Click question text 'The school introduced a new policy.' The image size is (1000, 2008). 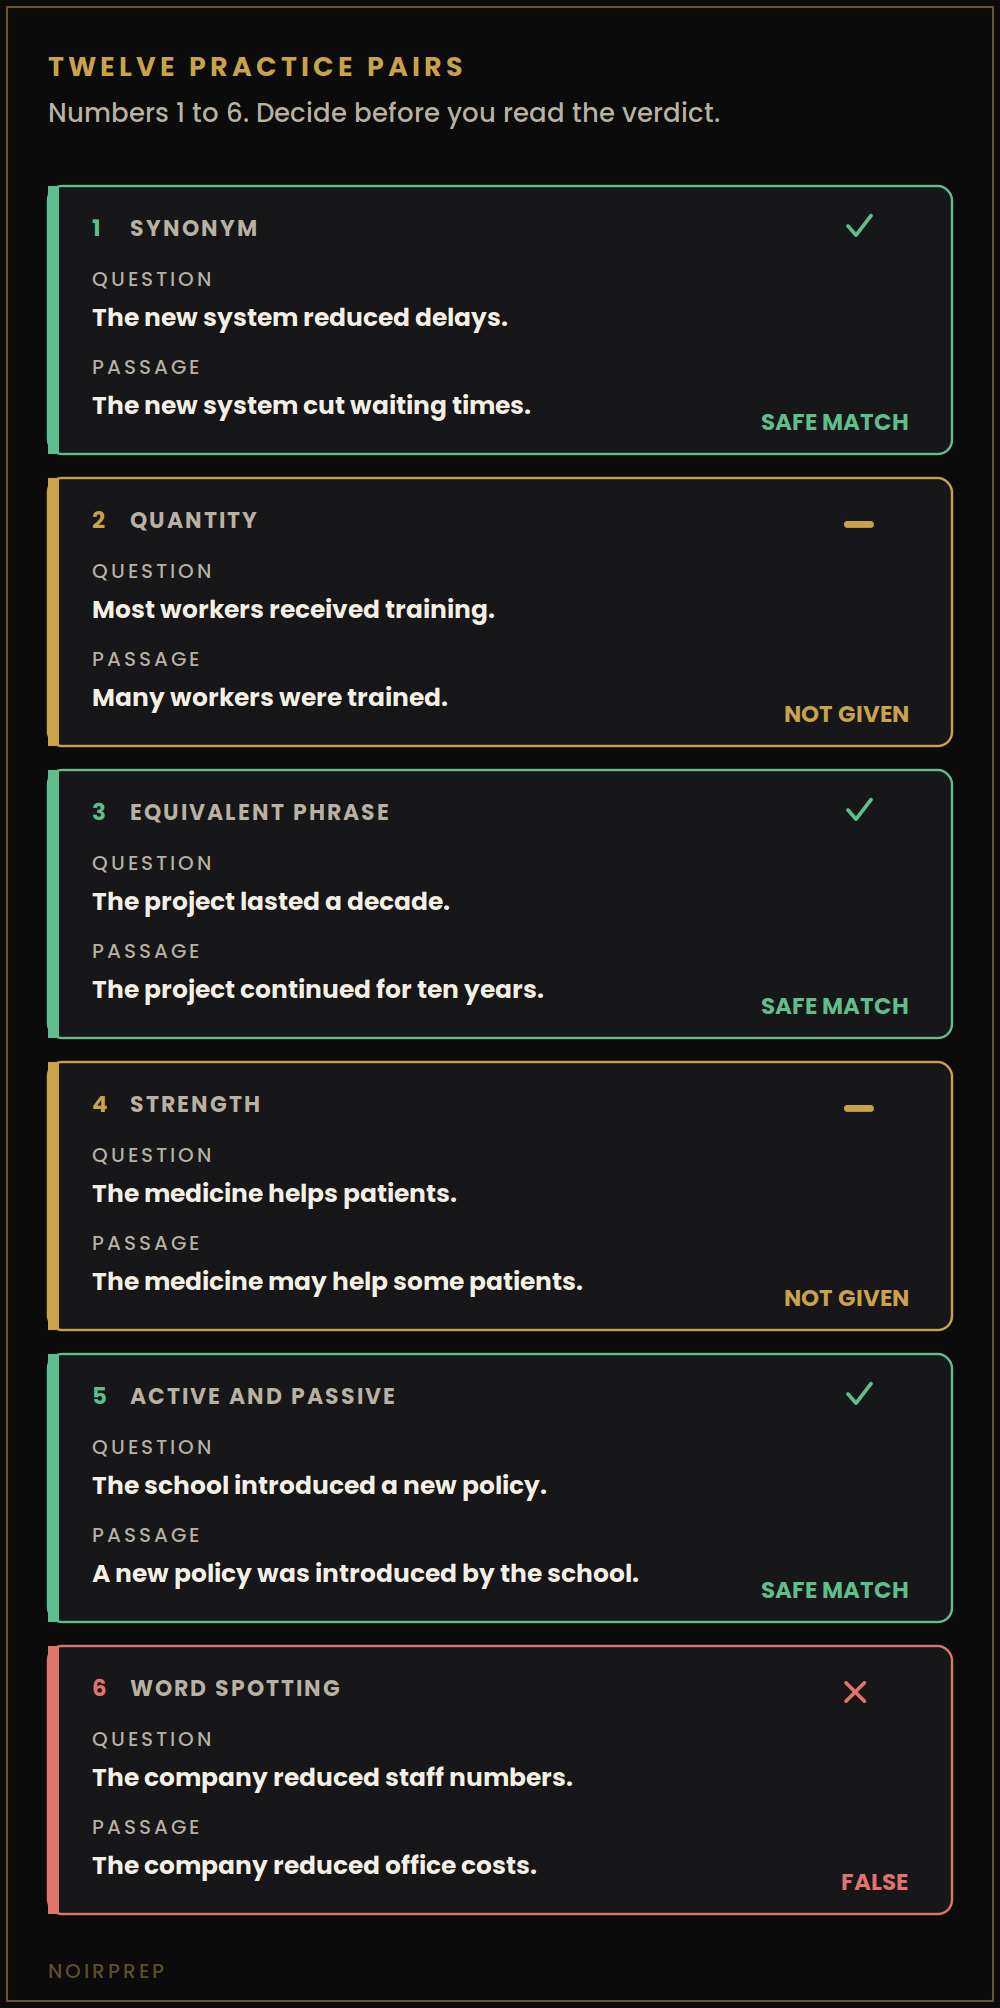(x=319, y=1485)
